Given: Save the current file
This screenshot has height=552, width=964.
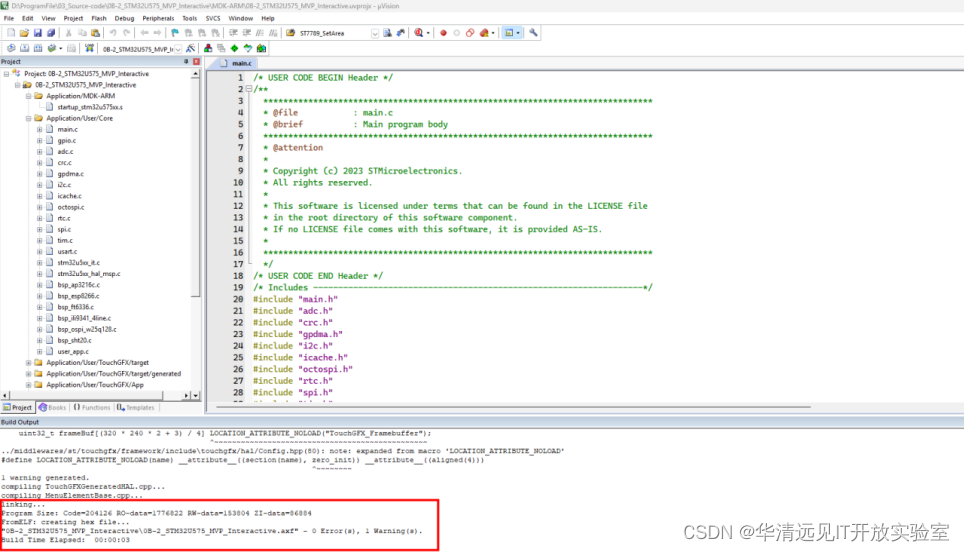Looking at the screenshot, I should (38, 33).
